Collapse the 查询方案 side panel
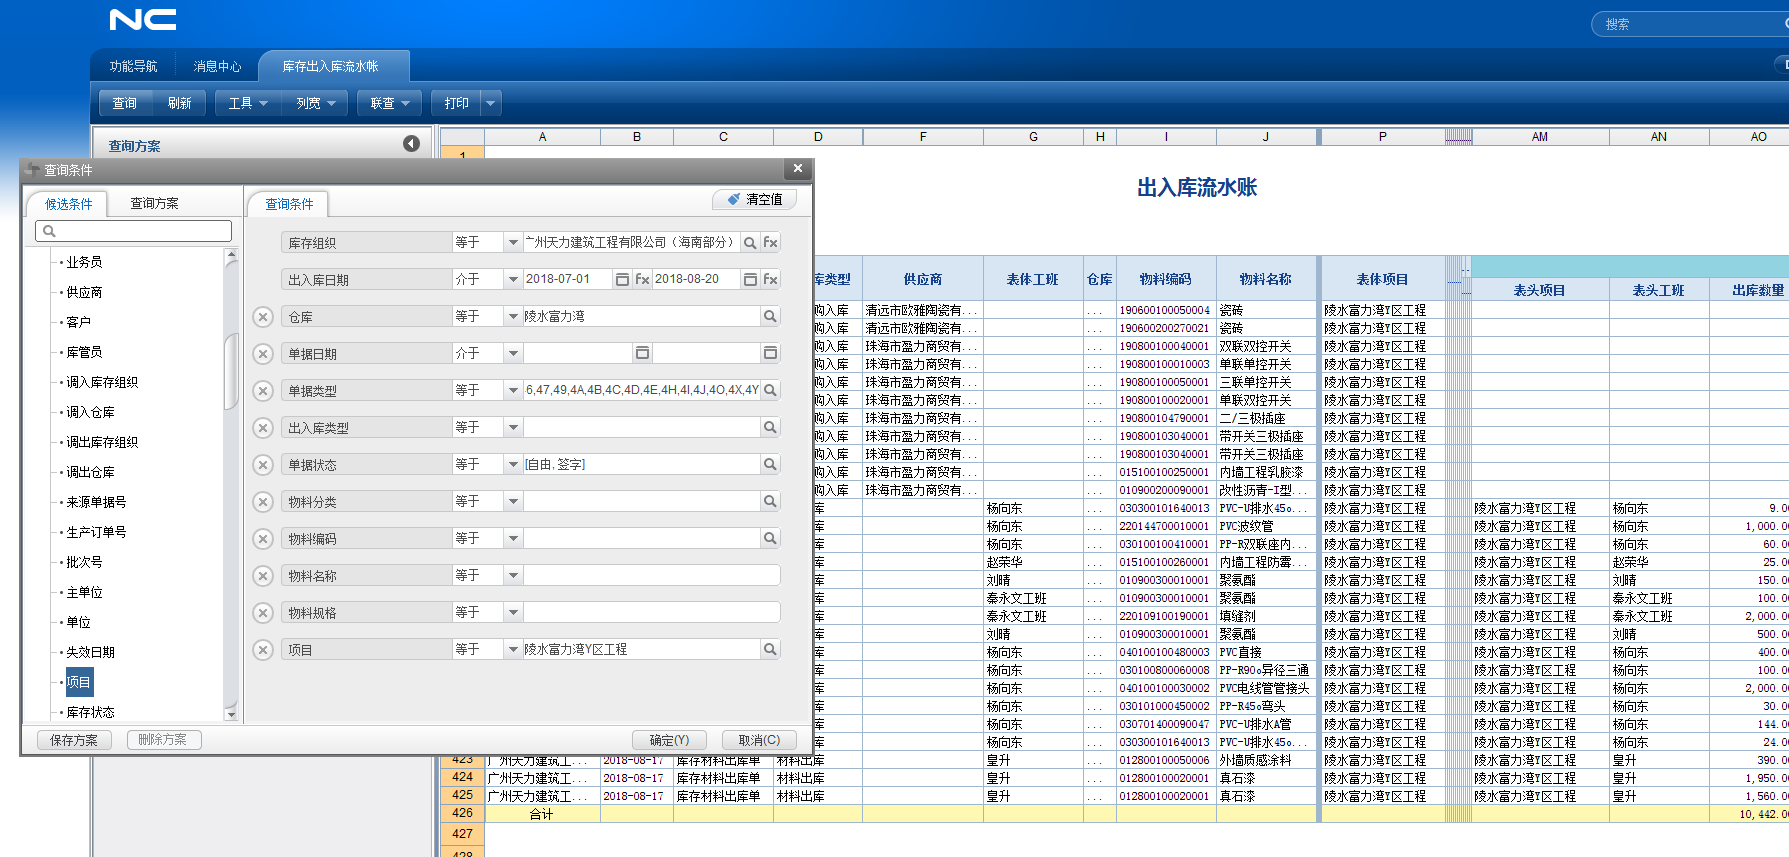The width and height of the screenshot is (1789, 857). [411, 144]
